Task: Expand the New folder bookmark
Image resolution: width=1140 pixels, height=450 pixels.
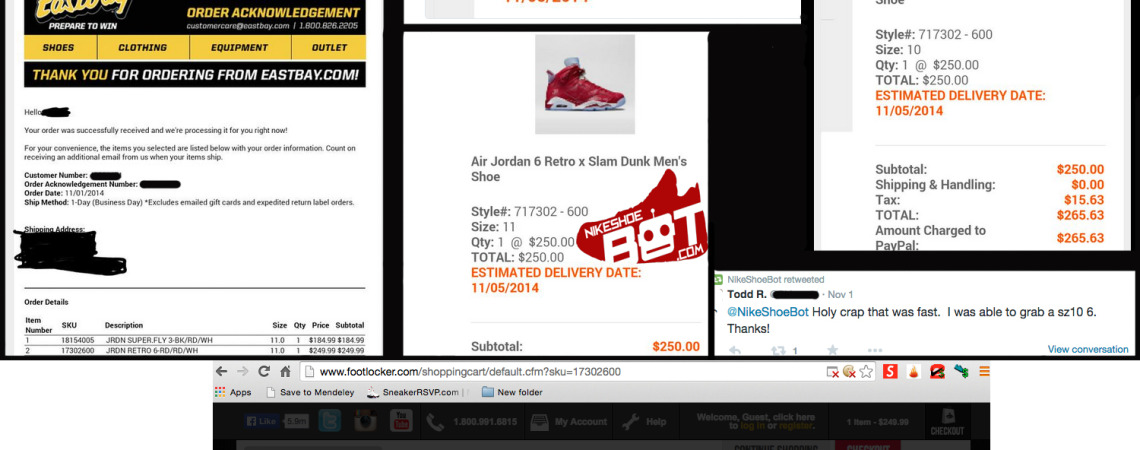Action: (512, 392)
